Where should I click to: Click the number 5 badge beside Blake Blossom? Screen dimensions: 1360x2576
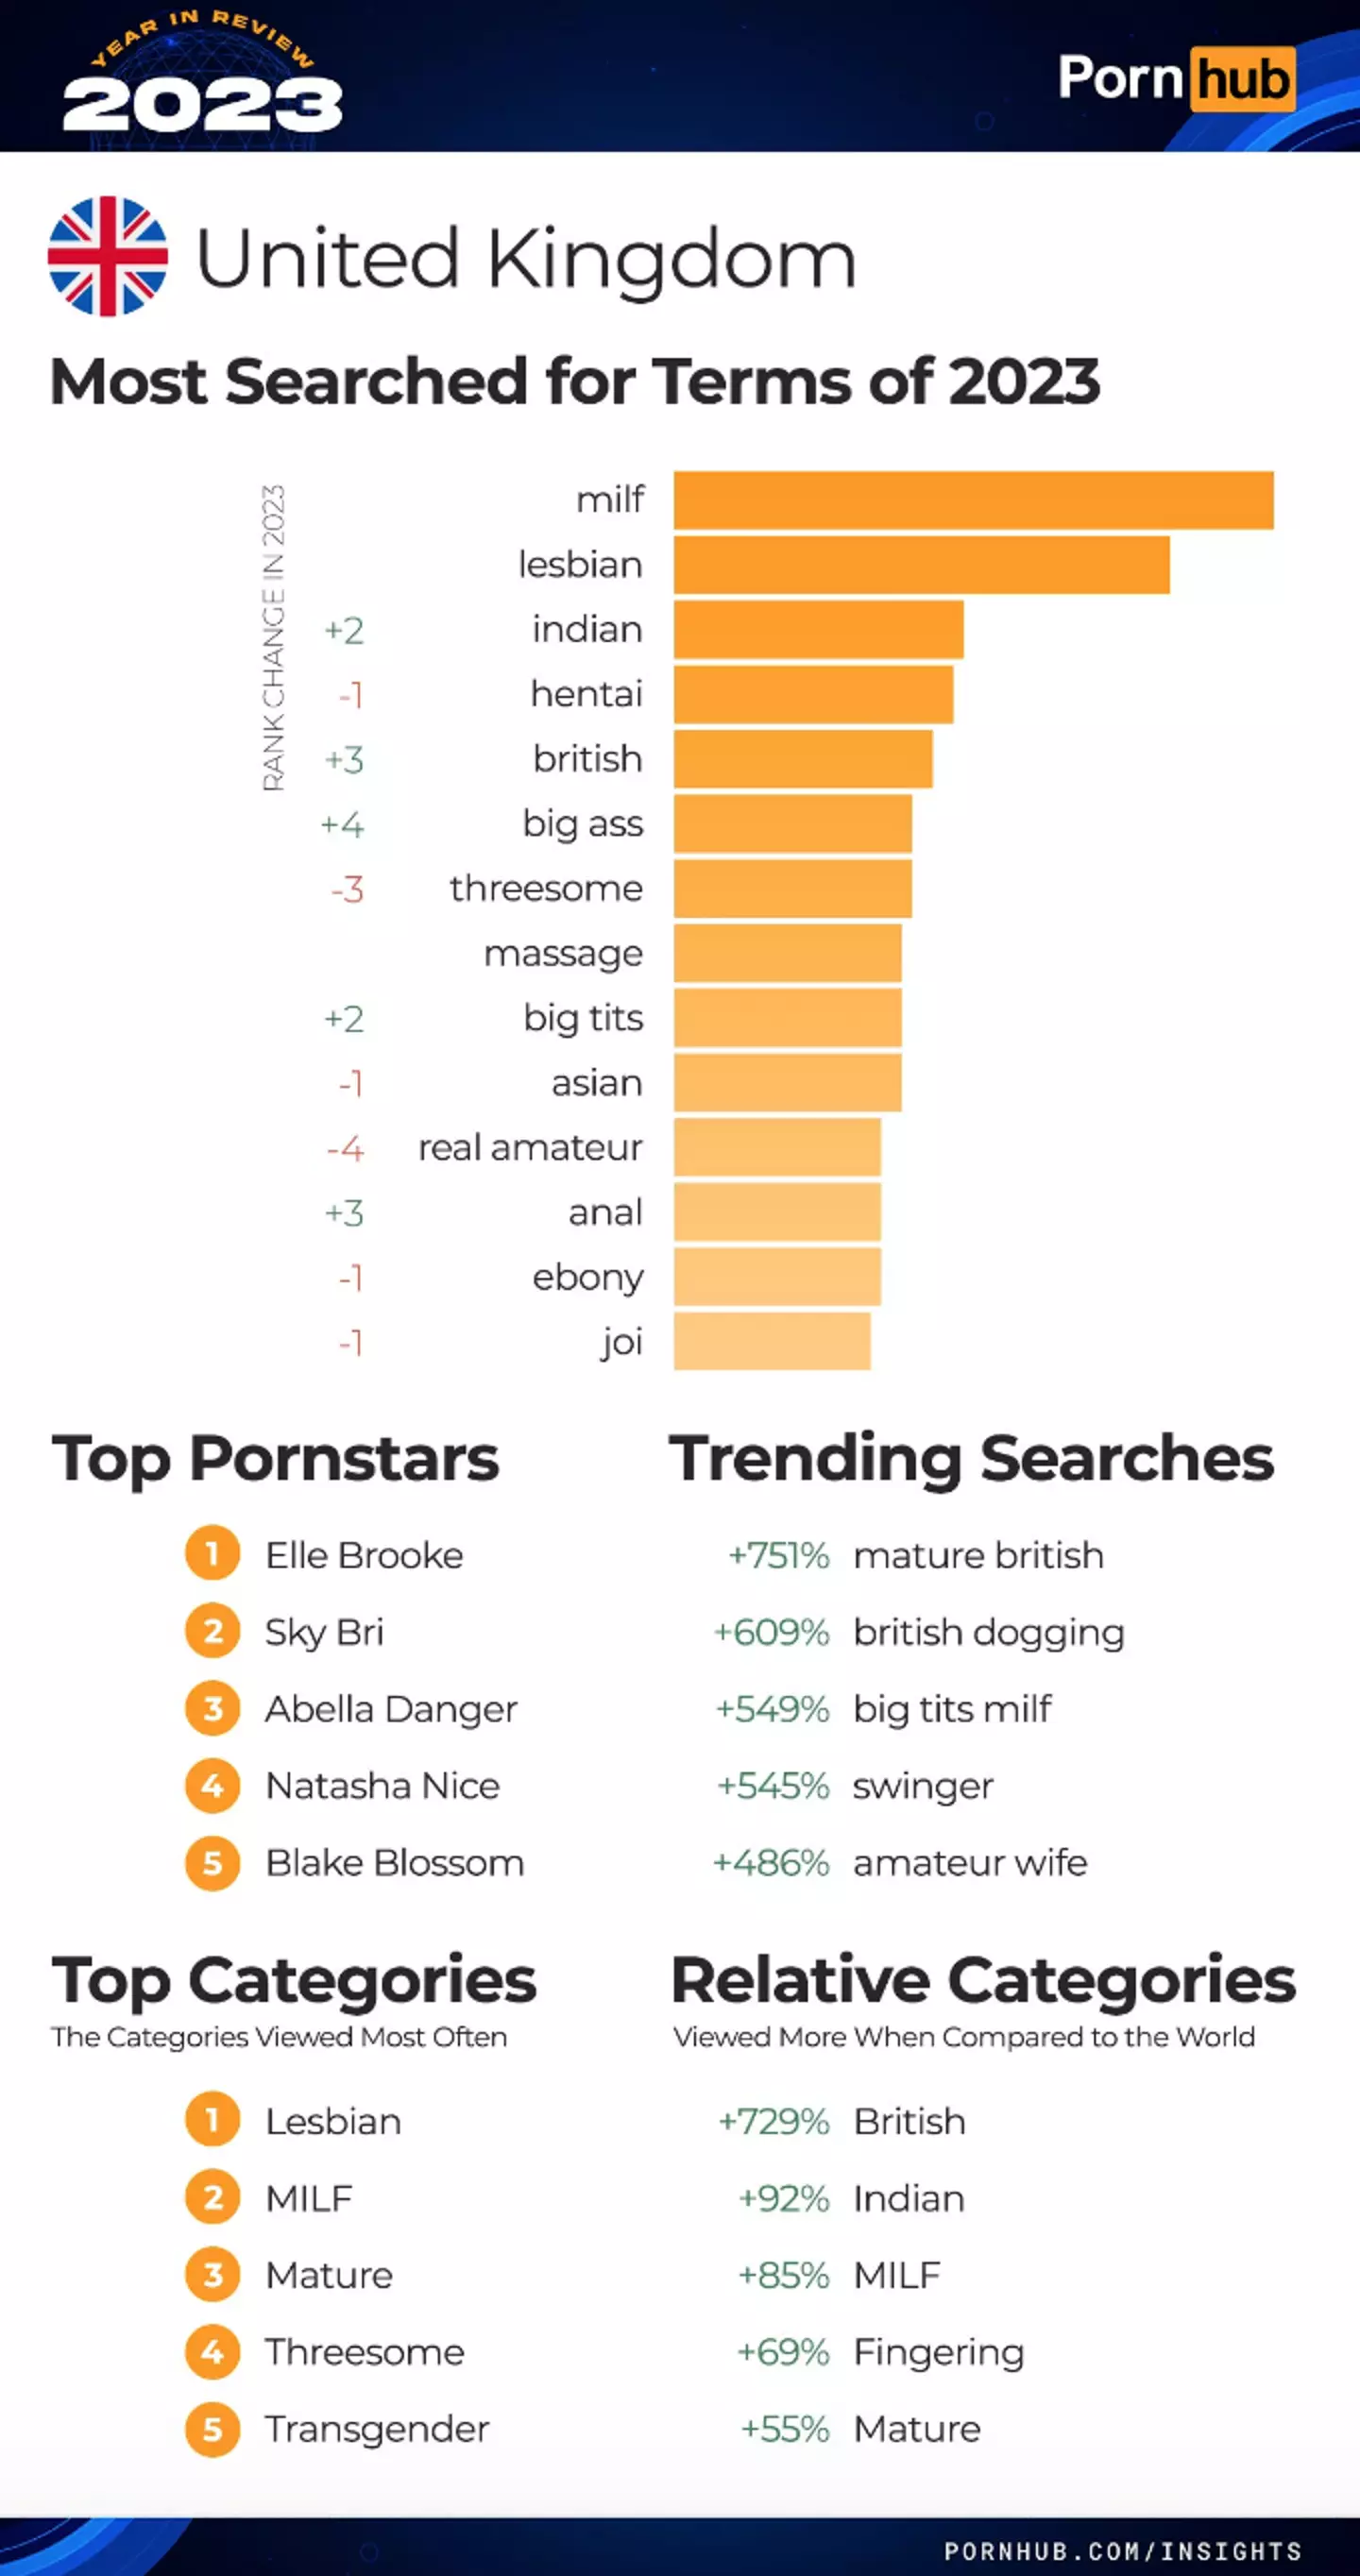(212, 1862)
